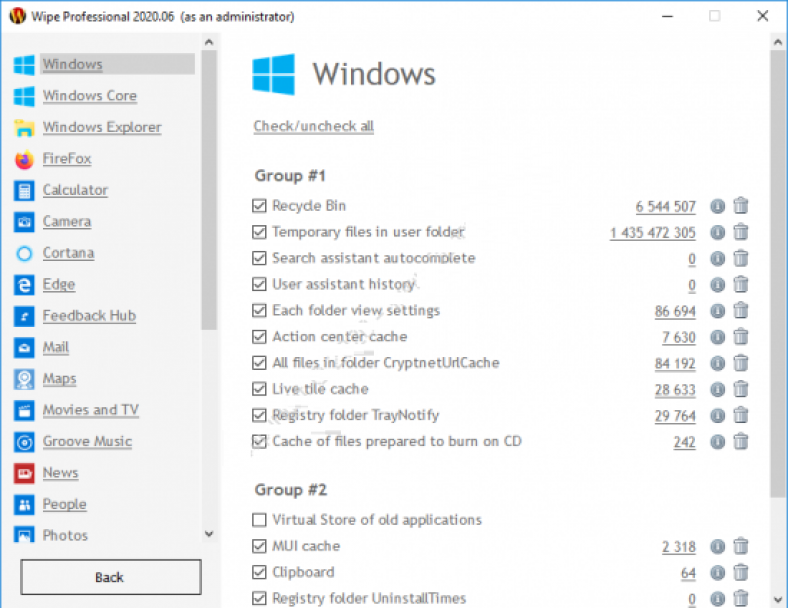788x608 pixels.
Task: Uncheck Temporary files in user folder checkbox
Action: point(259,232)
